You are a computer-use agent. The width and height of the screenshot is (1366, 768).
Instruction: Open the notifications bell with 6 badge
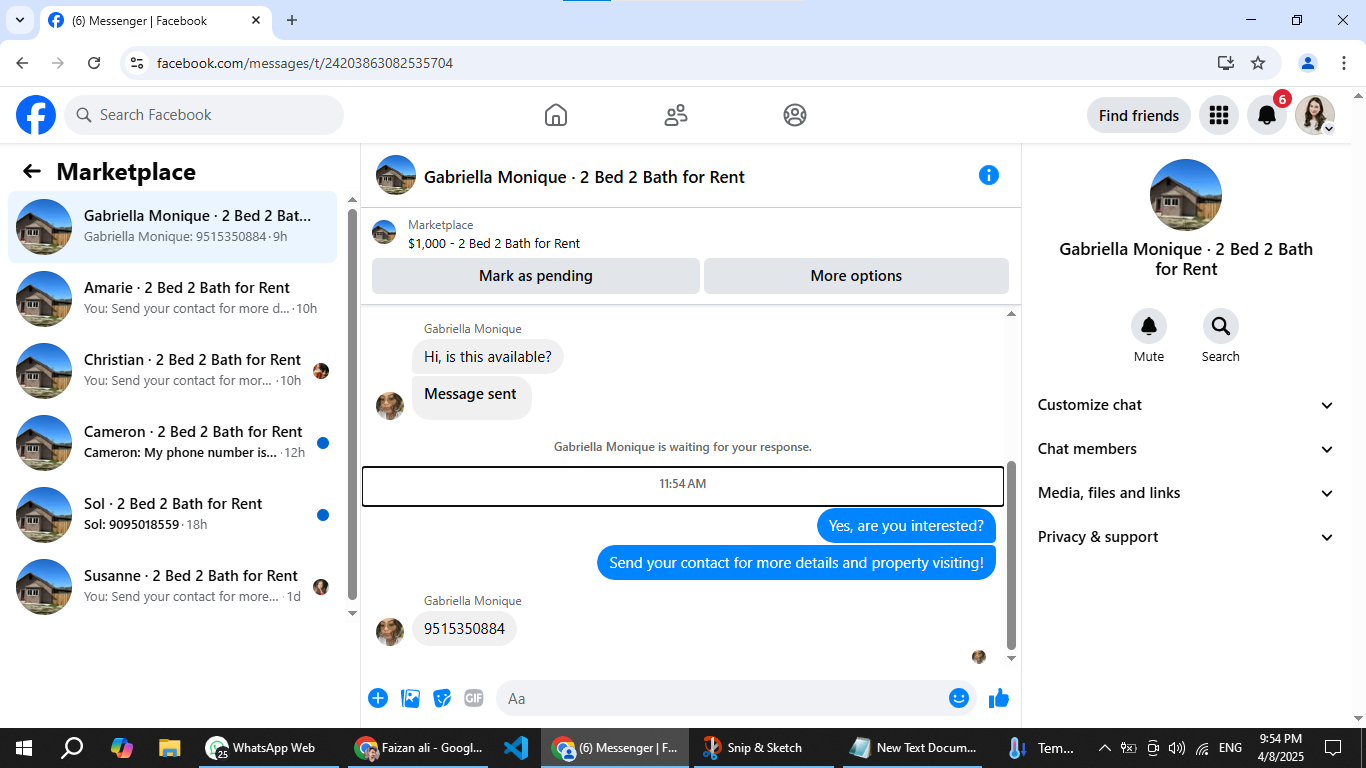1267,115
